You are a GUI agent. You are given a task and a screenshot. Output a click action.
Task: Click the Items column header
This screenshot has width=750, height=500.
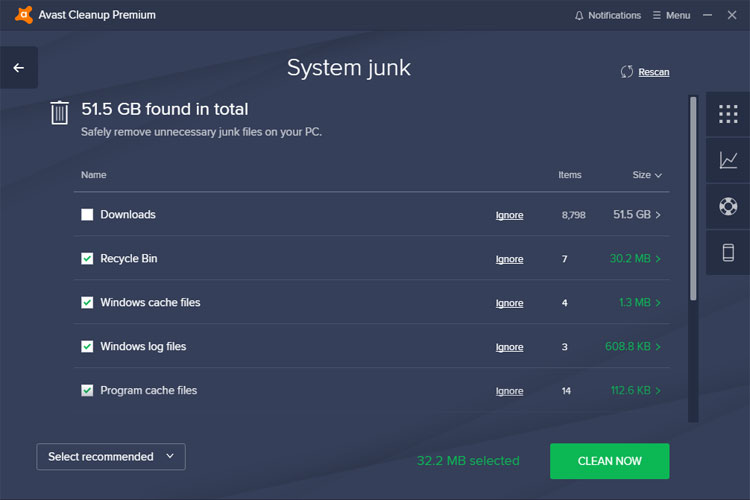coord(570,175)
